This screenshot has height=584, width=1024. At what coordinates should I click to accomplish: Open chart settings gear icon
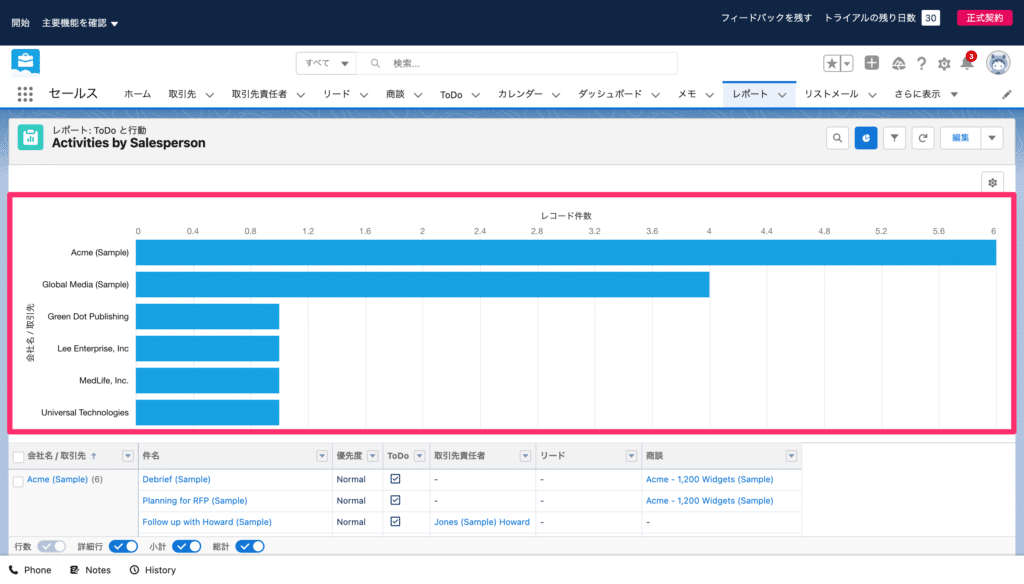(x=993, y=182)
